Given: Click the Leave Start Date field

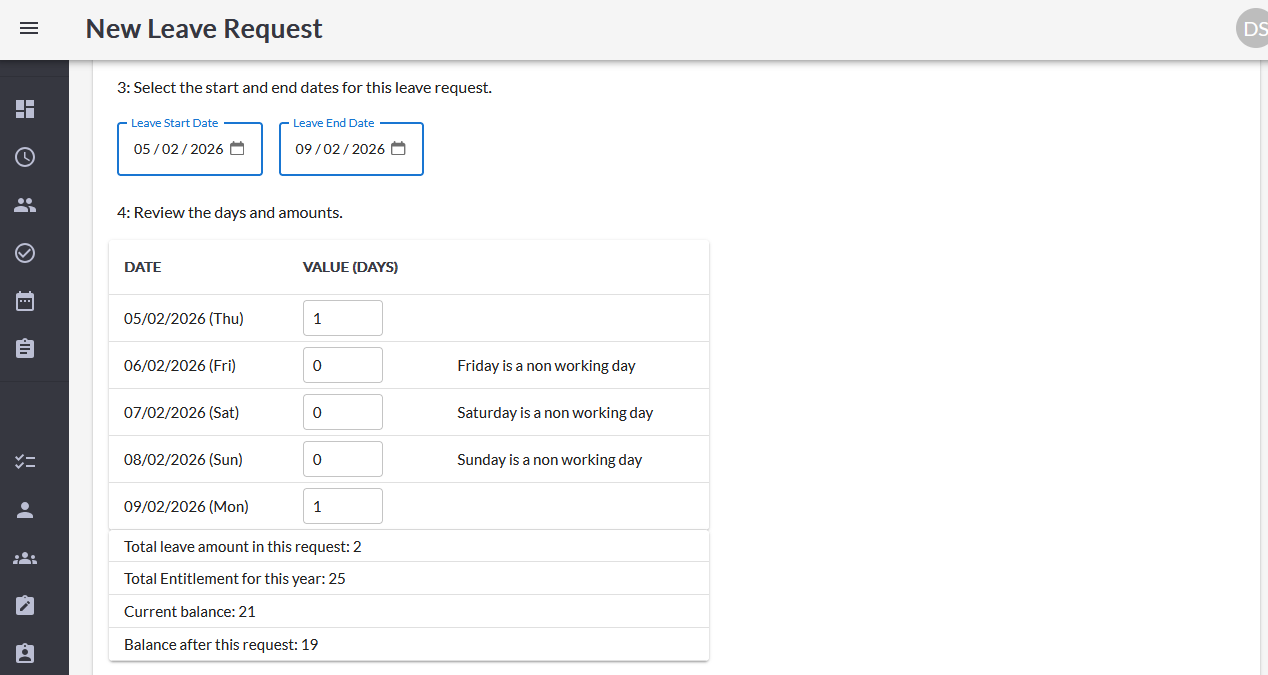Looking at the screenshot, I should point(178,149).
